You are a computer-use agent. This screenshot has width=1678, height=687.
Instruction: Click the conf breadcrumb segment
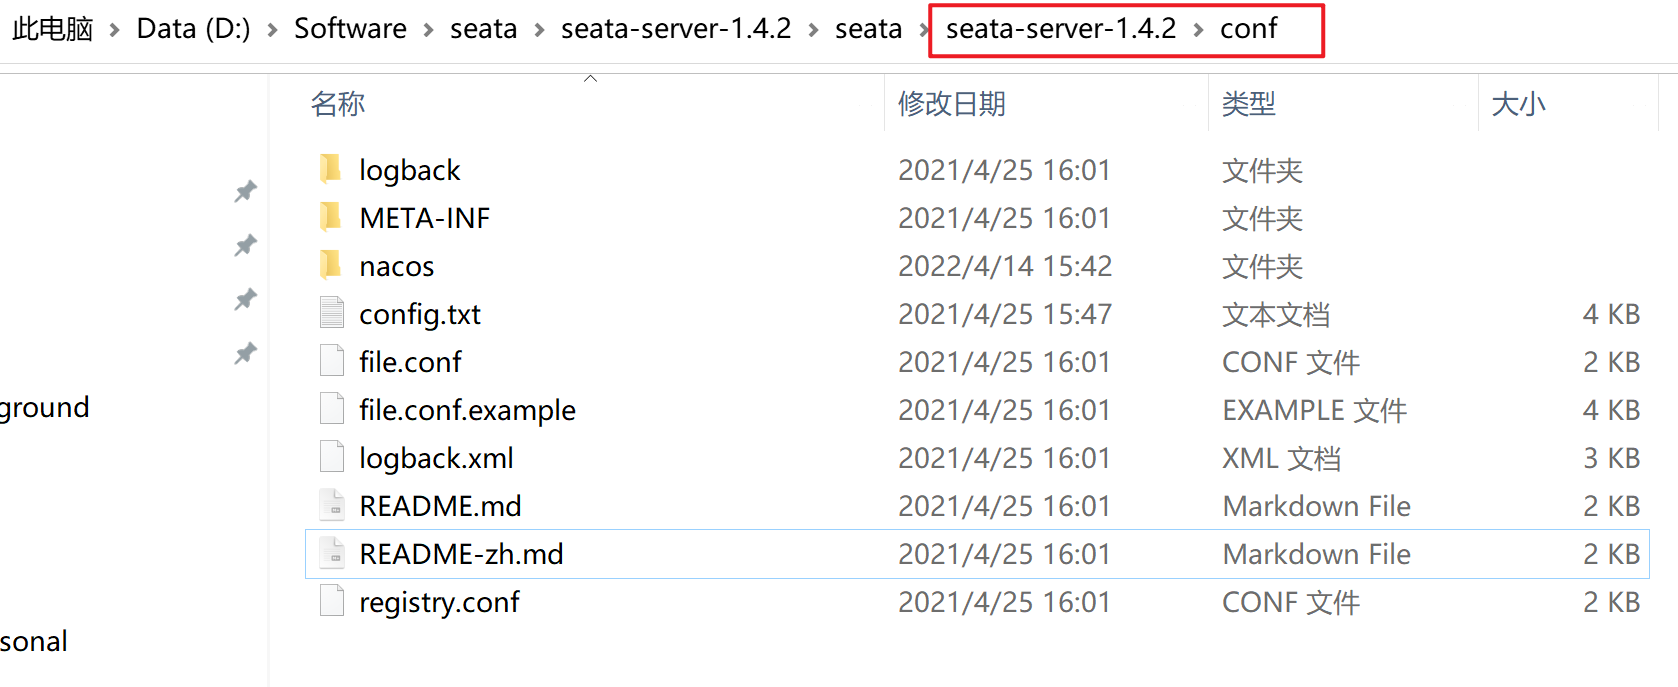(1248, 29)
